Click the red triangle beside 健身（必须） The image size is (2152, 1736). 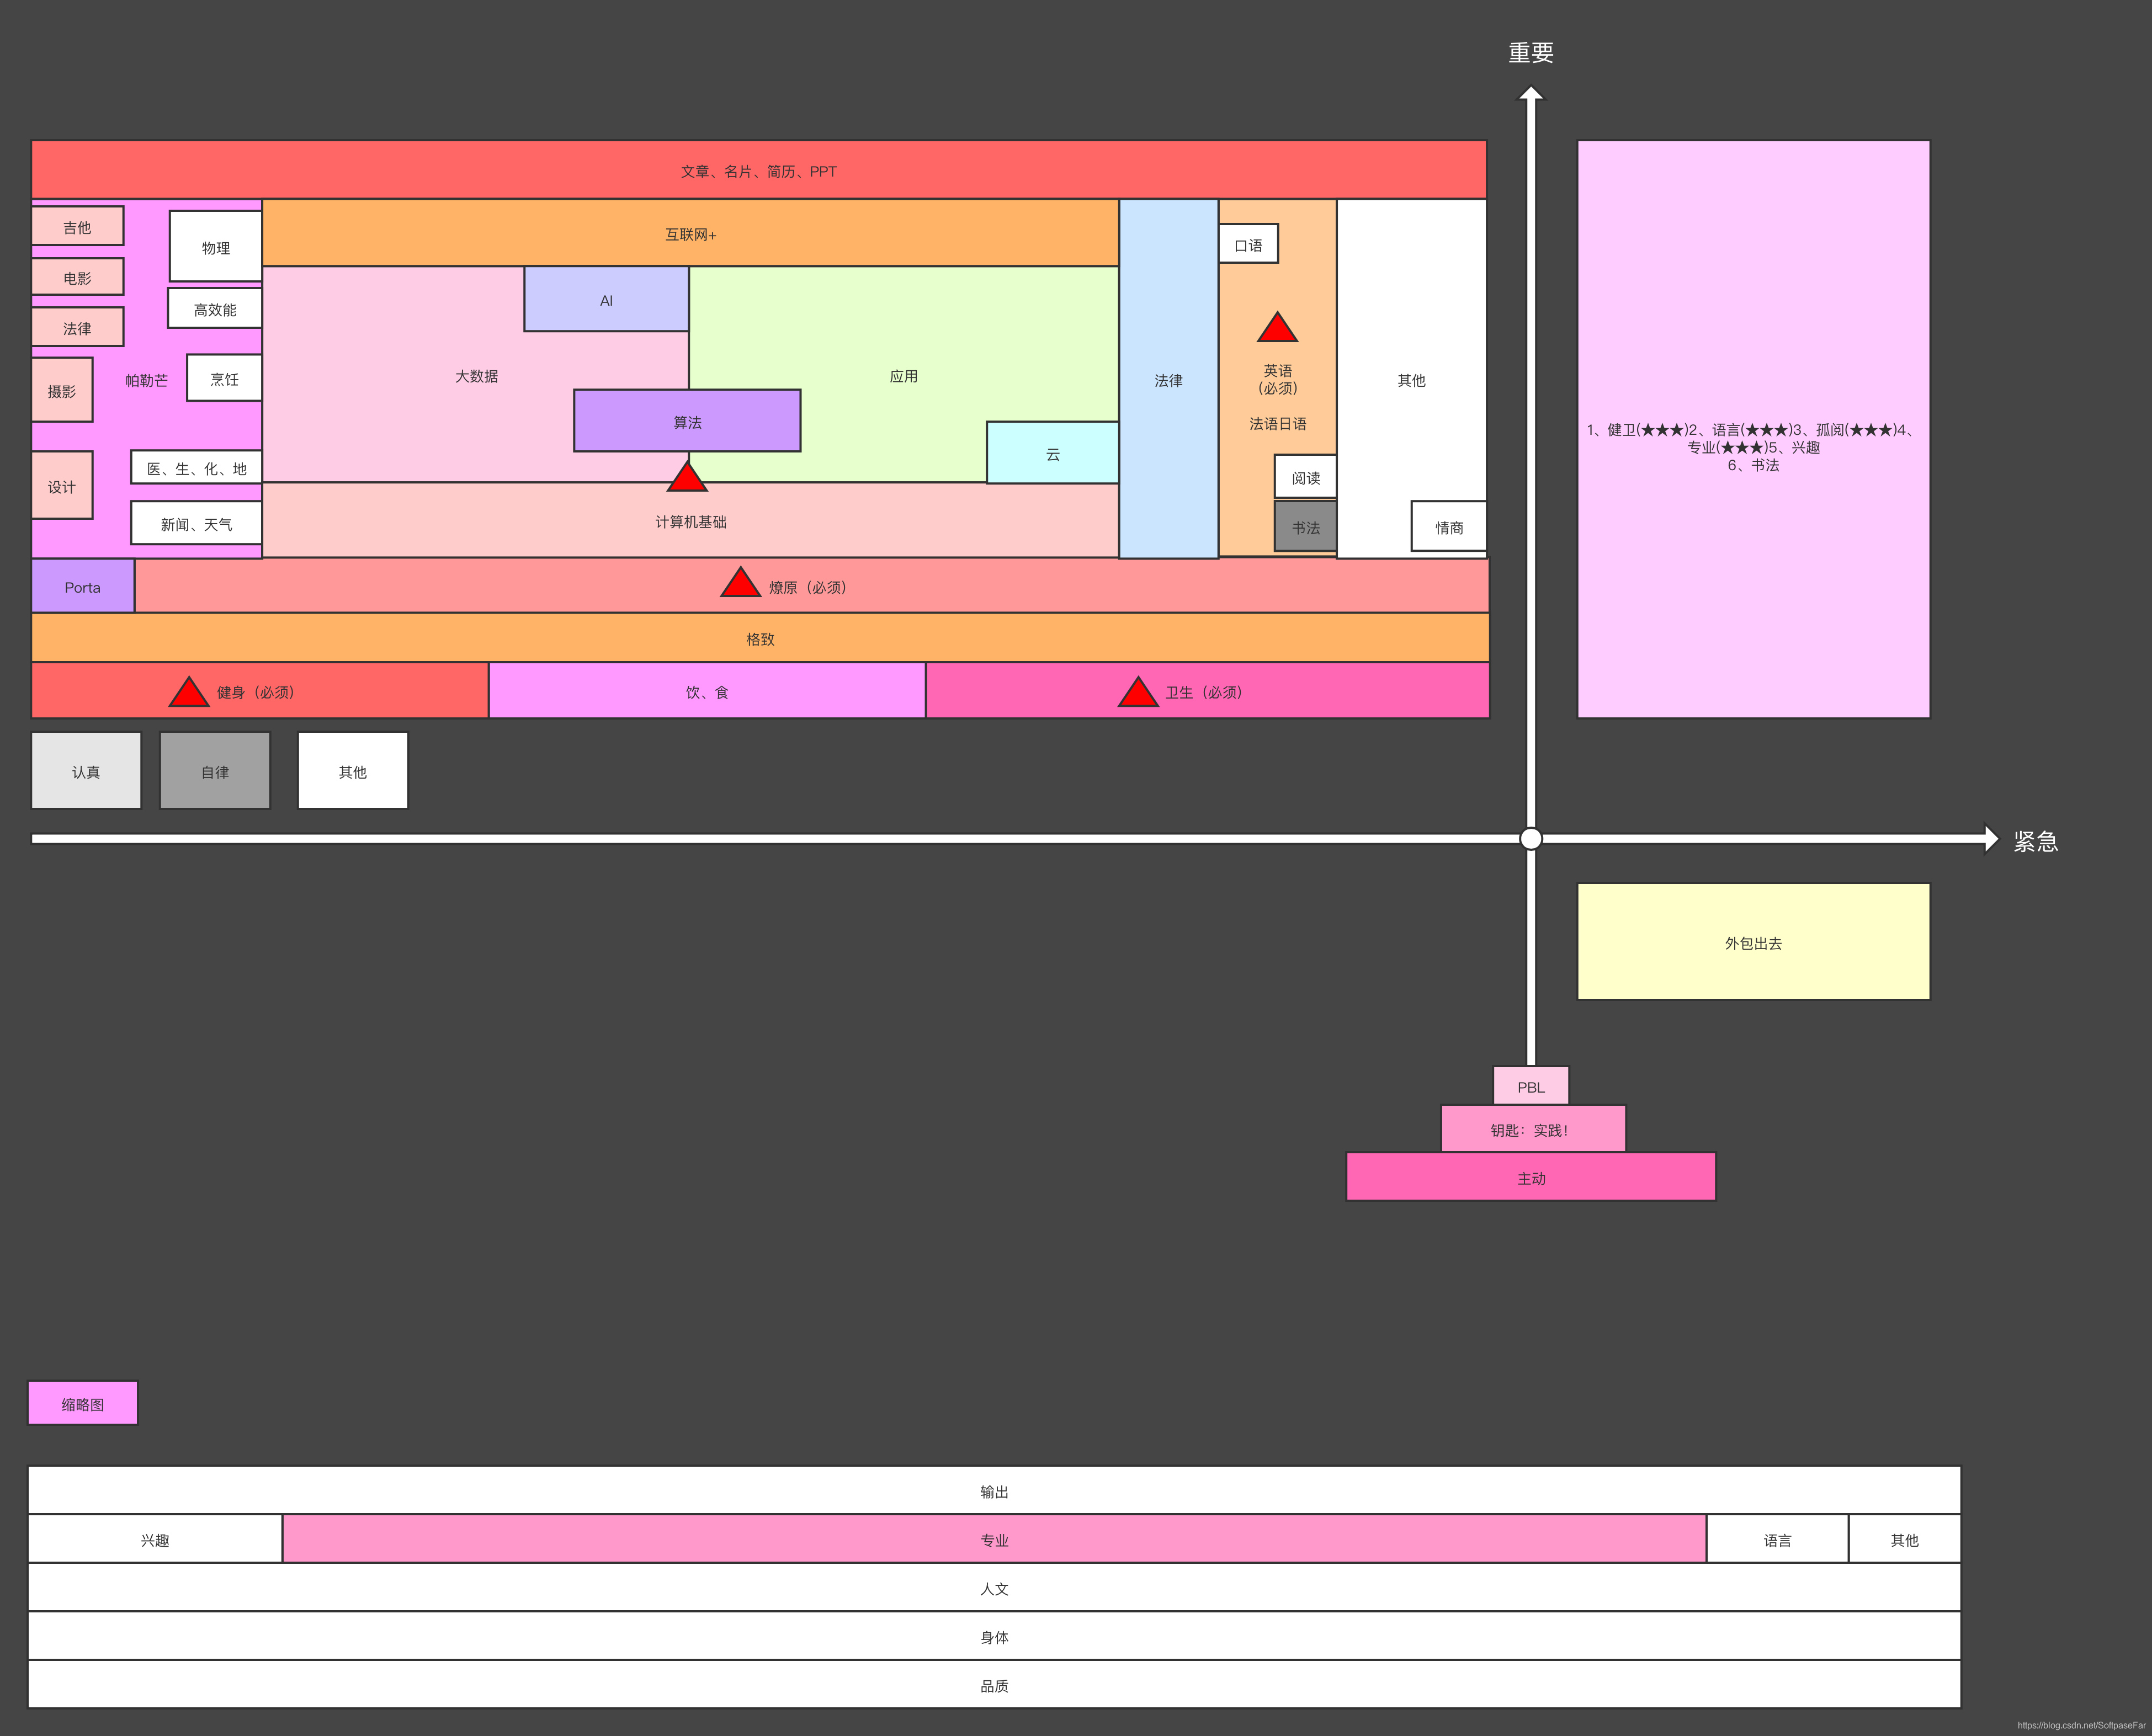(189, 692)
